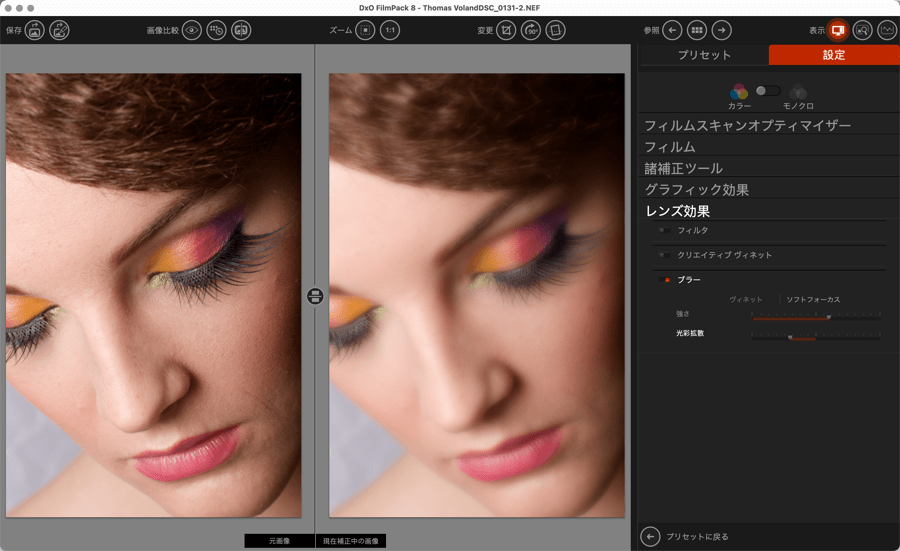Expand the フィルム section

point(670,147)
